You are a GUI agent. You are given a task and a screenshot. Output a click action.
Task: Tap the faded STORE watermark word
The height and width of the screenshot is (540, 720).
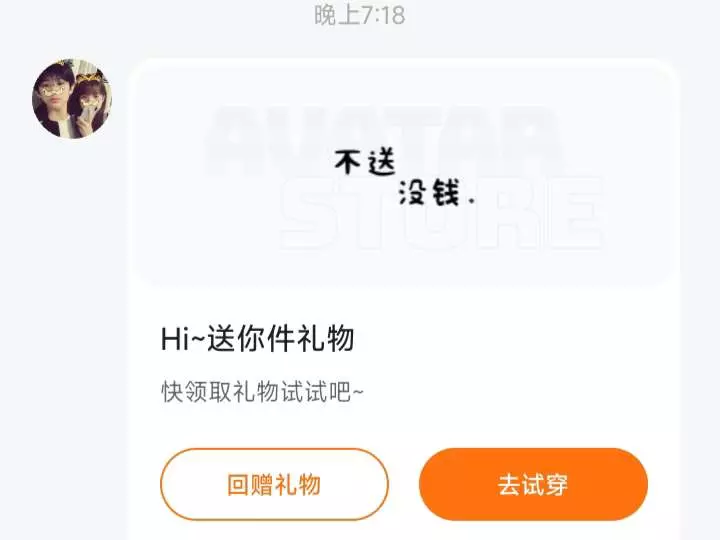tap(442, 214)
